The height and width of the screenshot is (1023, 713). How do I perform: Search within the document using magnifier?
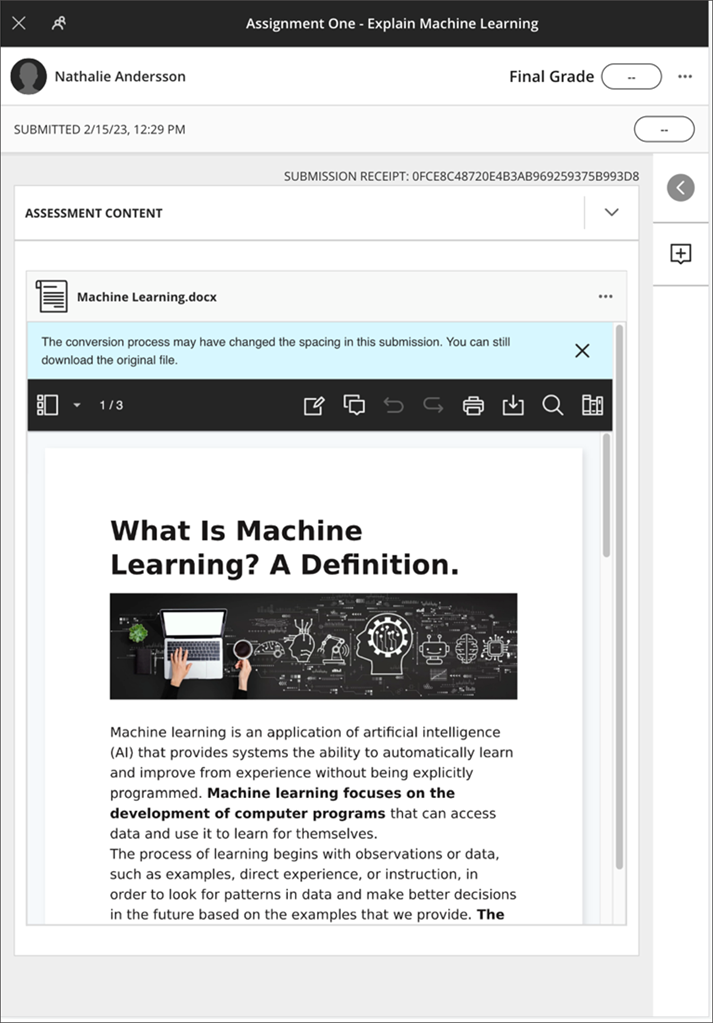pos(552,405)
